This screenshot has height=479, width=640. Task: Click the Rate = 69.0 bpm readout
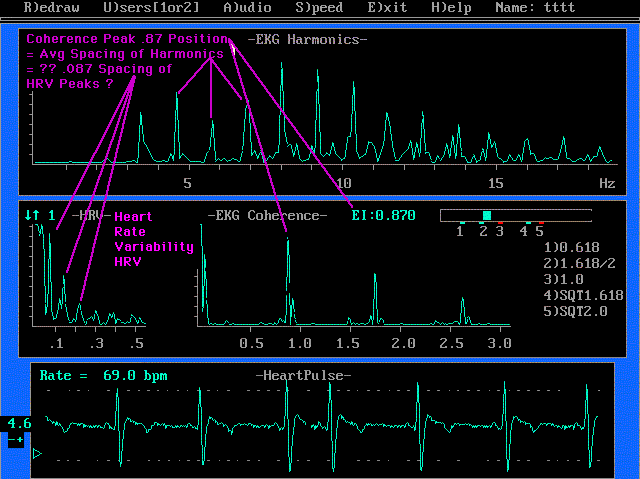click(104, 375)
